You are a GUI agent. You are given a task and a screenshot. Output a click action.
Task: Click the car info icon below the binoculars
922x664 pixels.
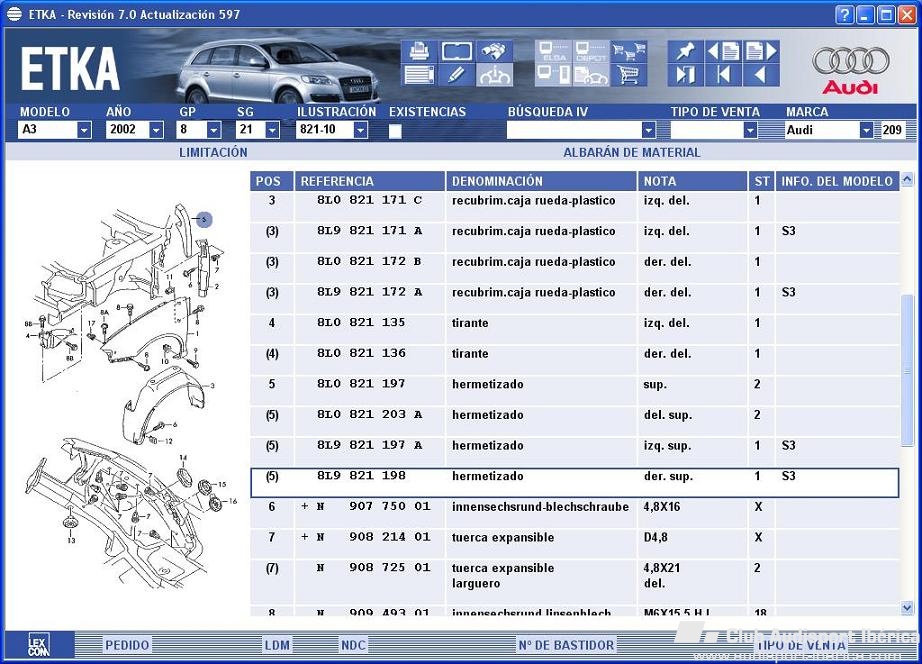(494, 75)
